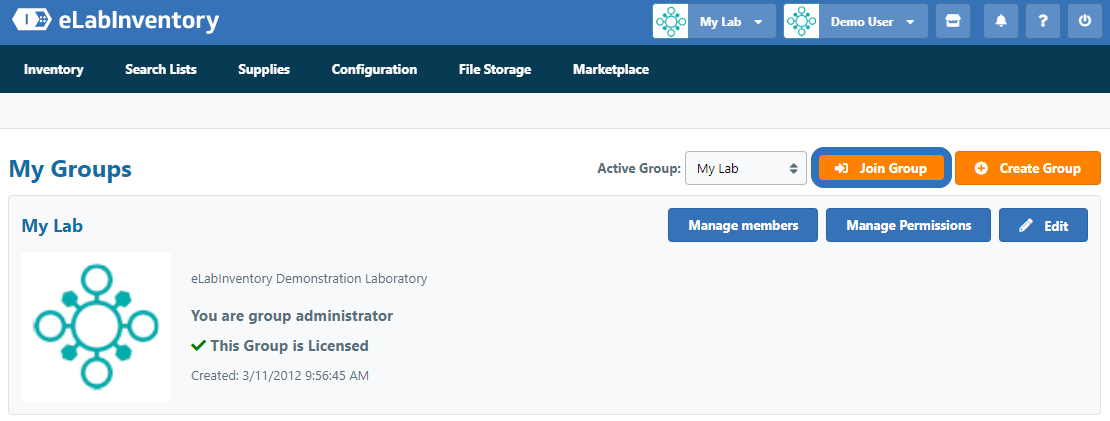
Task: Open the Search Lists menu
Action: click(161, 70)
